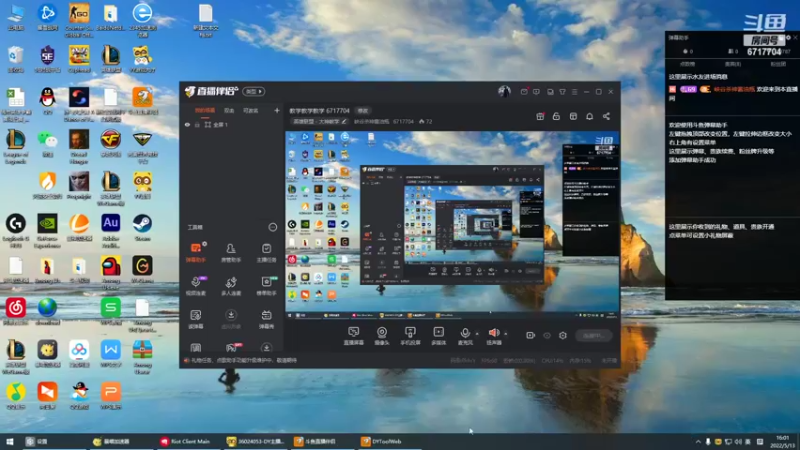The width and height of the screenshot is (800, 450).
Task: Select the second scene tab
Action: point(229,110)
